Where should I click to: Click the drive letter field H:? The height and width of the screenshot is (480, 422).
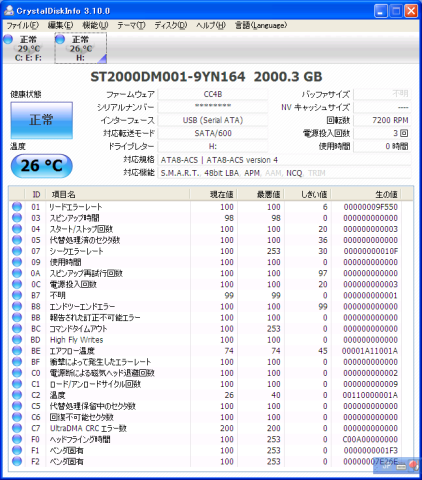[213, 146]
